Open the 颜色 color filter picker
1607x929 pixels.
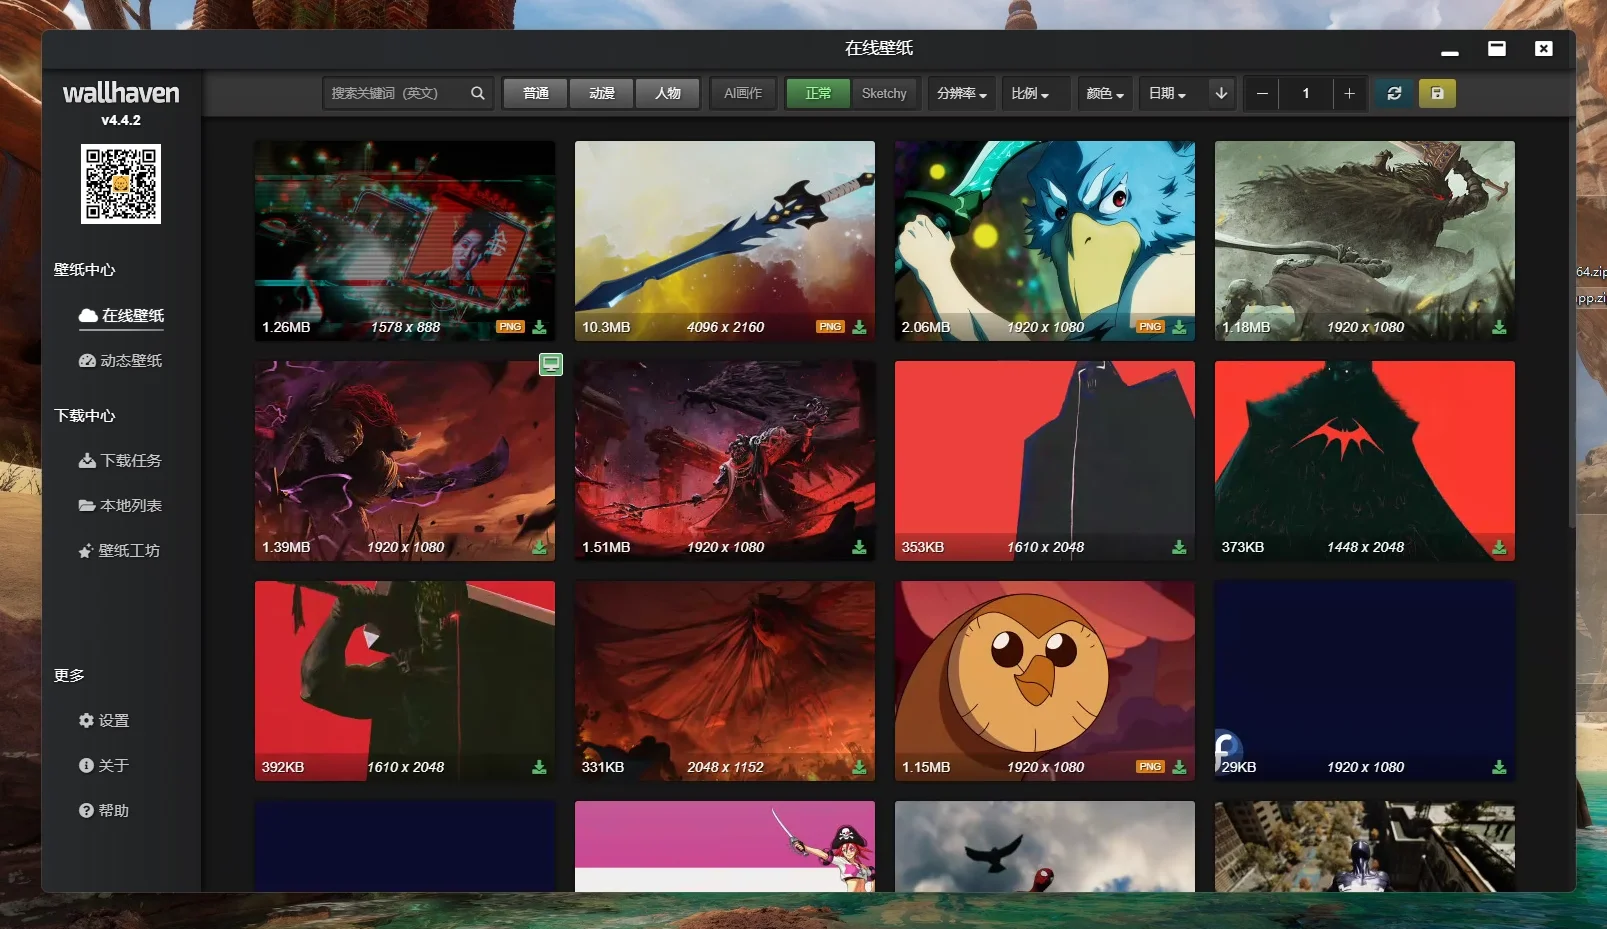click(1103, 93)
